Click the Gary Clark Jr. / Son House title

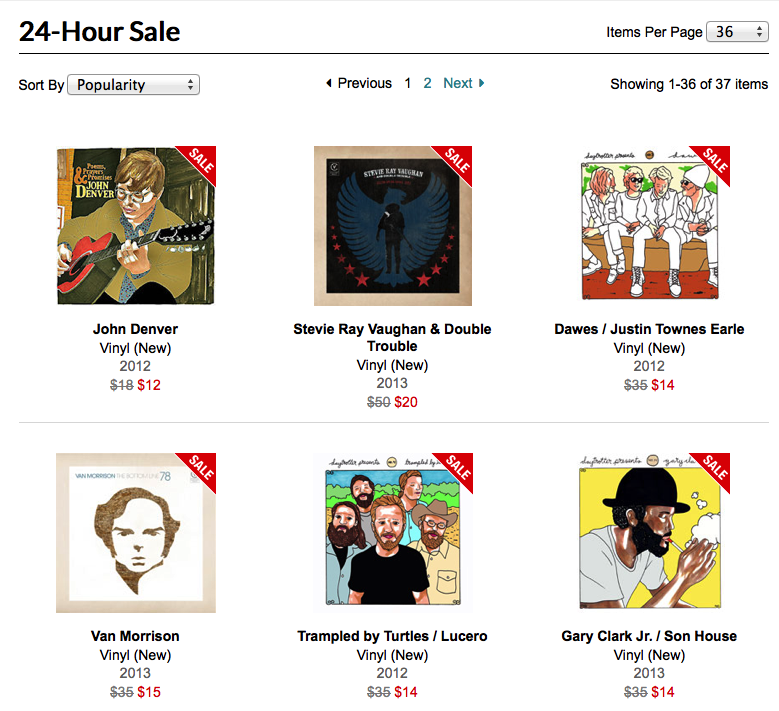[x=649, y=636]
